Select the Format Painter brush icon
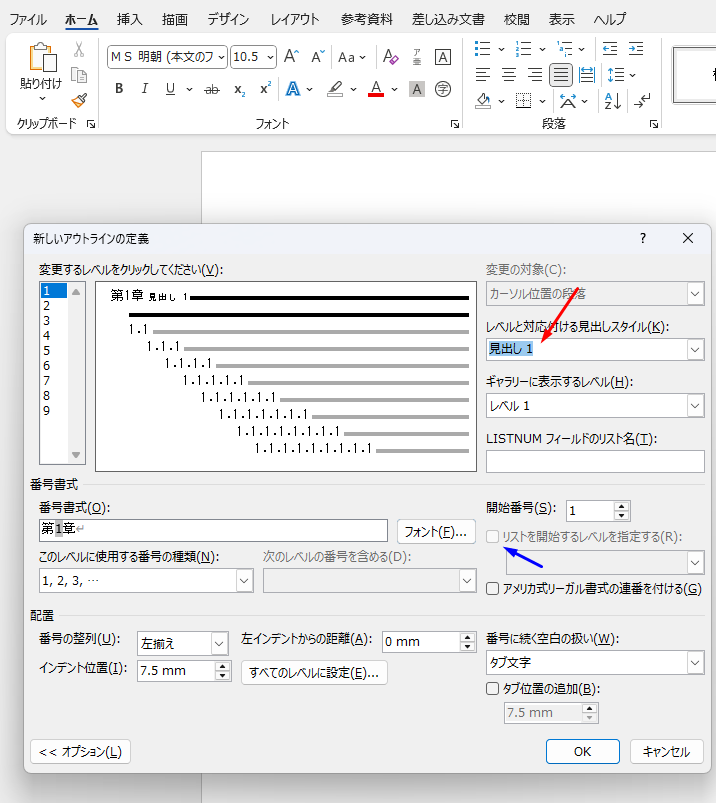 79,100
